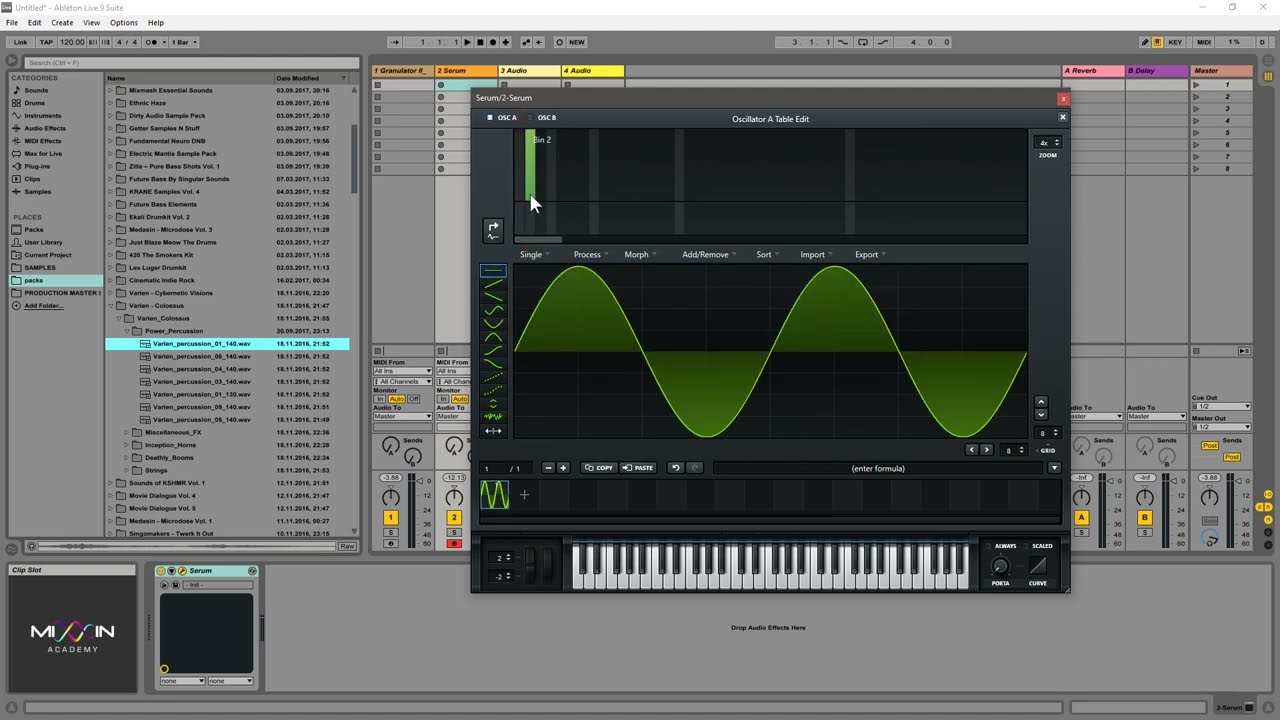
Task: Toggle track 2 Serum activator button
Action: pos(454,517)
